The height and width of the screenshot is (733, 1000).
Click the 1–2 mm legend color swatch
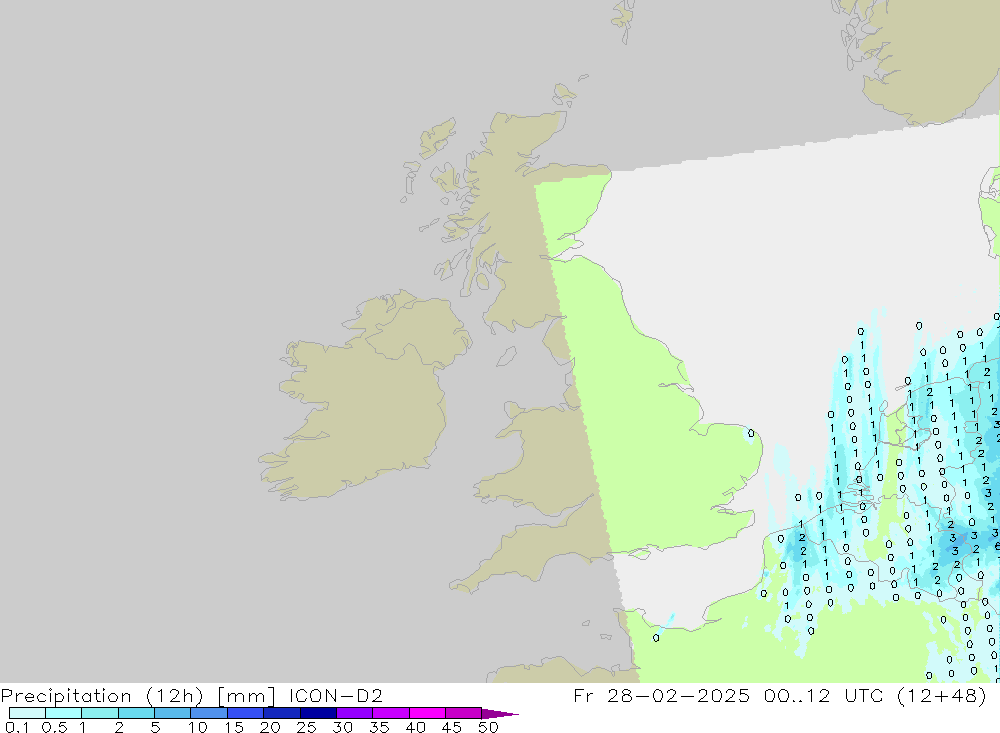coord(99,713)
